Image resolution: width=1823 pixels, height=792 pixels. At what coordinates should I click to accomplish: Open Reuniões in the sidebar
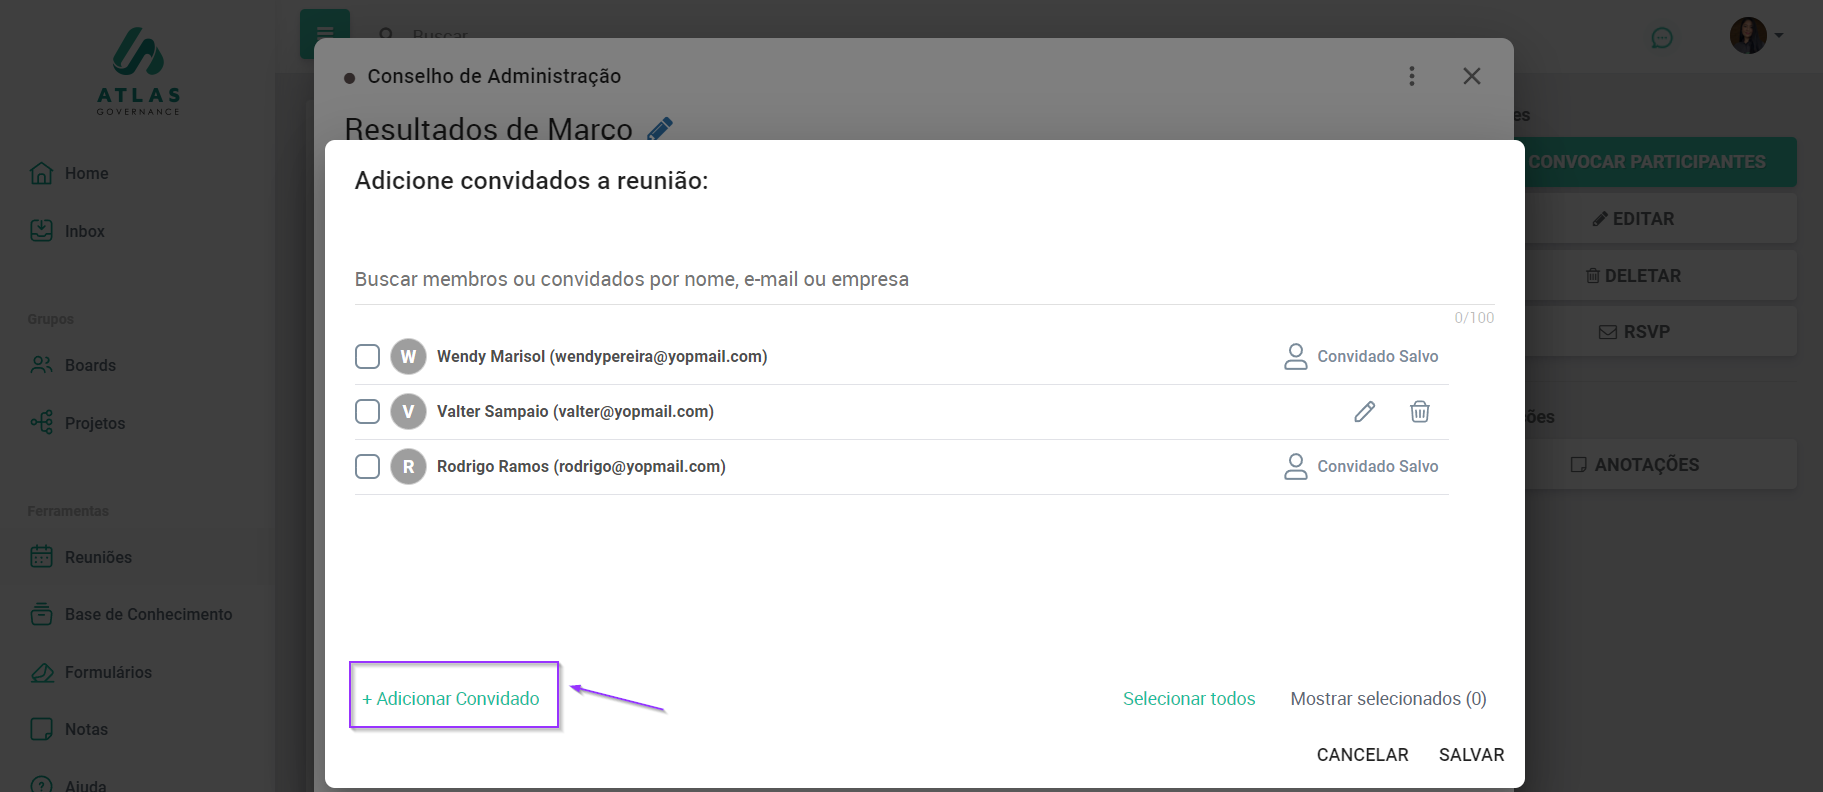click(97, 557)
